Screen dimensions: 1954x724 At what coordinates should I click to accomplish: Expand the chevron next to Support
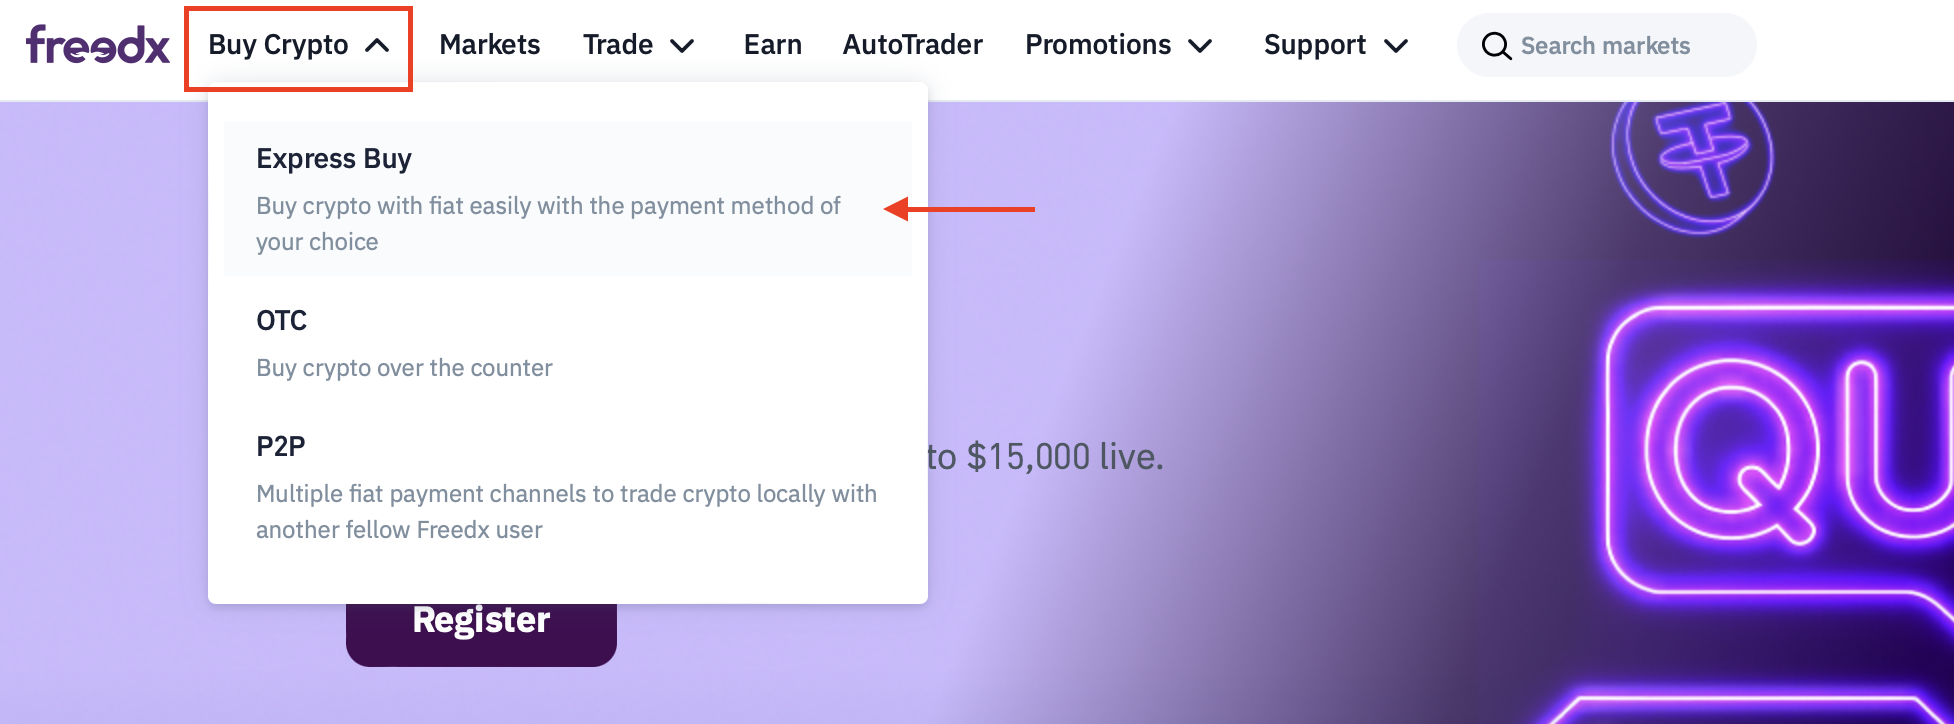pos(1396,46)
